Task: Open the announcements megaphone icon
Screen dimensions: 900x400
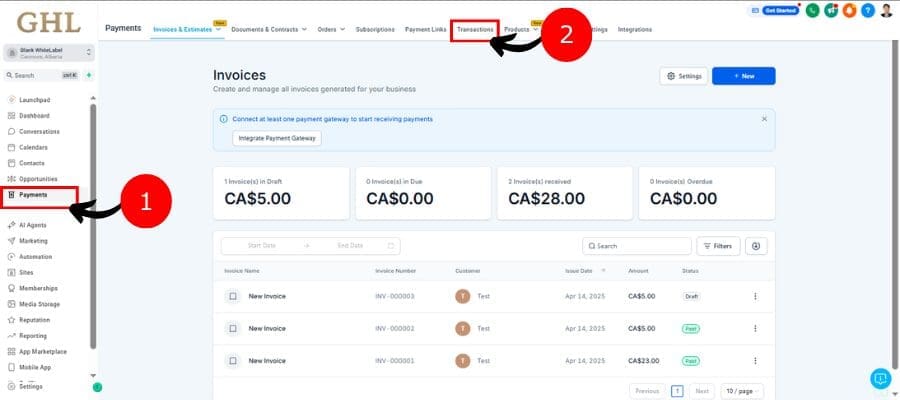Action: click(x=831, y=10)
